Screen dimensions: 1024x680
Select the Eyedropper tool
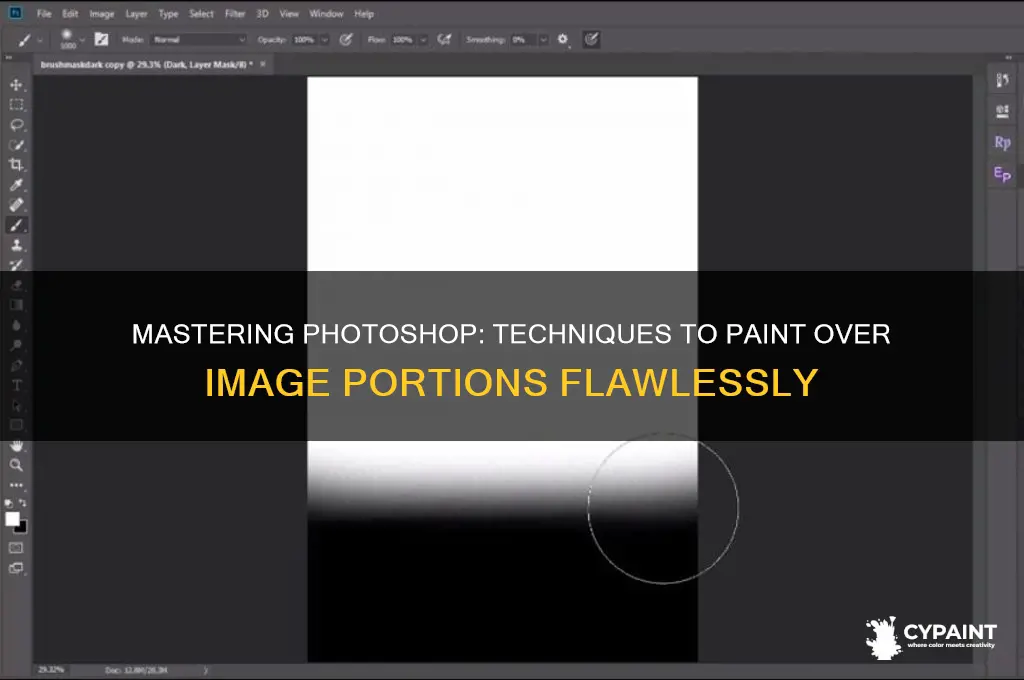16,185
